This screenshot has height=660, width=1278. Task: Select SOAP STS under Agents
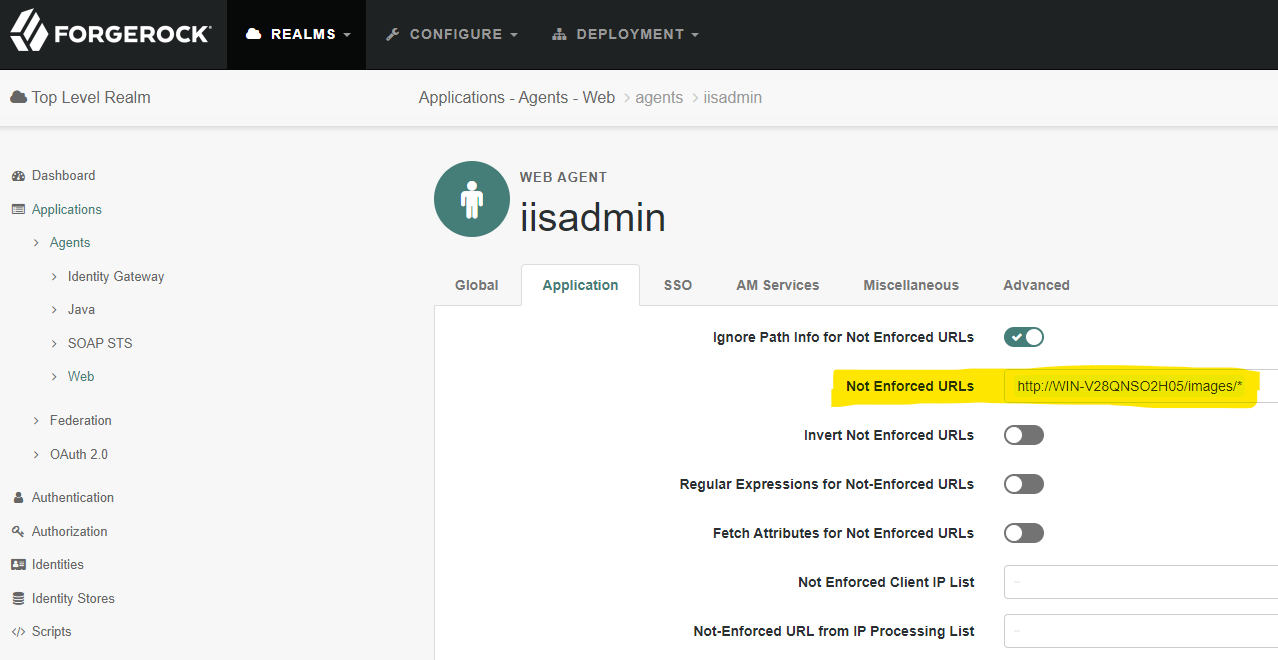pyautogui.click(x=100, y=344)
